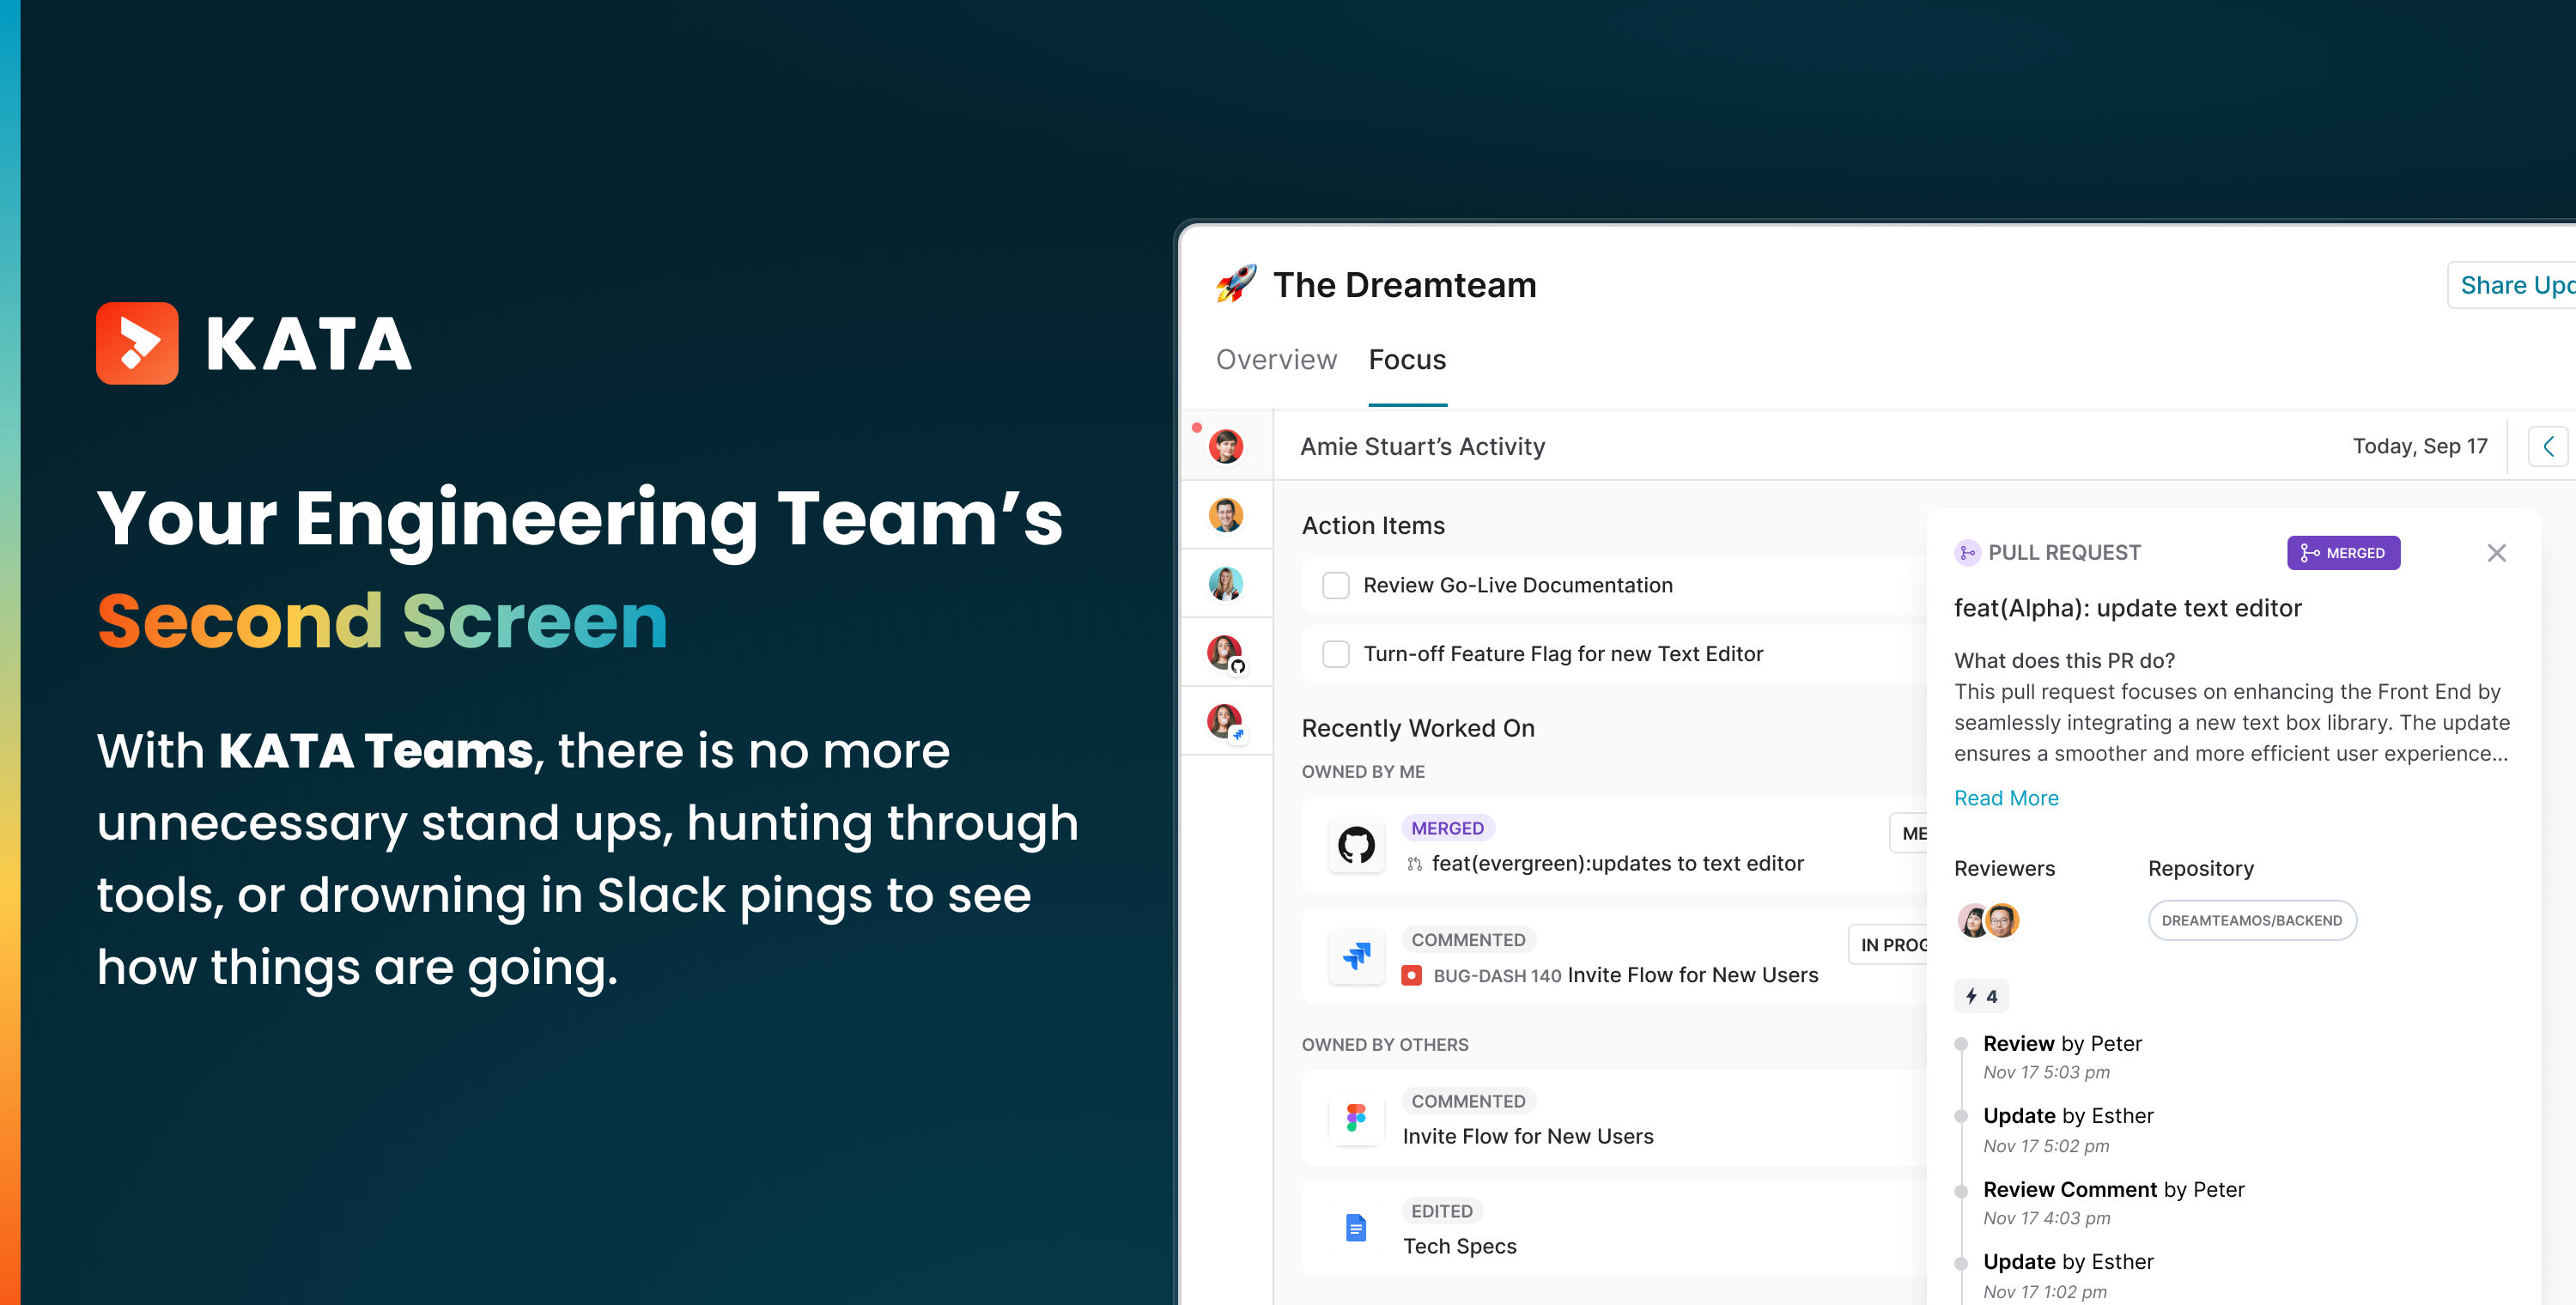This screenshot has height=1305, width=2576.
Task: Click the reviewer avatars under Reviewers
Action: pyautogui.click(x=1988, y=920)
